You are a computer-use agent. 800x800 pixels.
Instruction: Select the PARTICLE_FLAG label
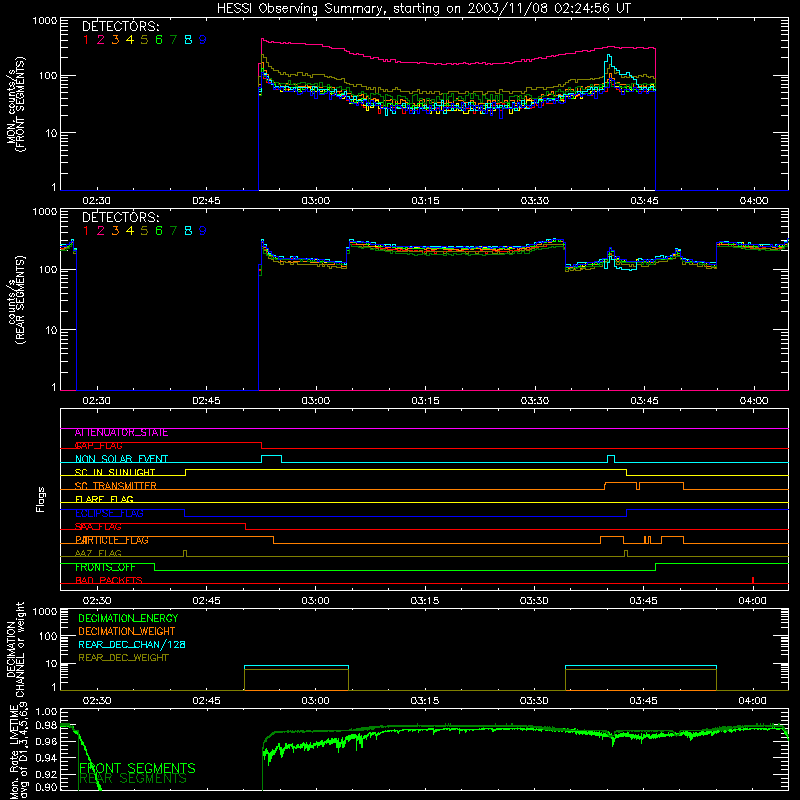click(x=112, y=540)
